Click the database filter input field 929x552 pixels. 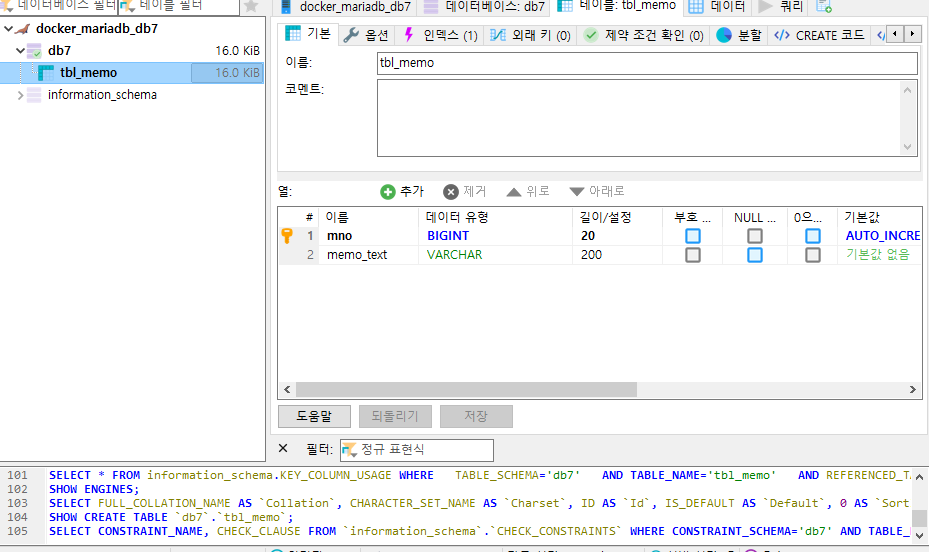(x=59, y=7)
